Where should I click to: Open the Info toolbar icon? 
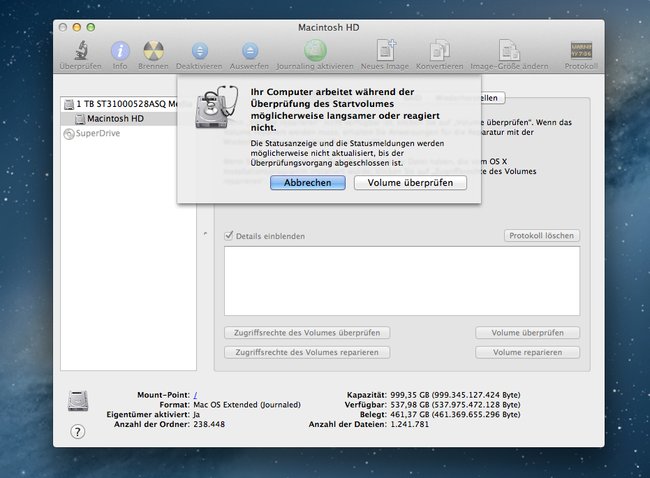pos(120,51)
